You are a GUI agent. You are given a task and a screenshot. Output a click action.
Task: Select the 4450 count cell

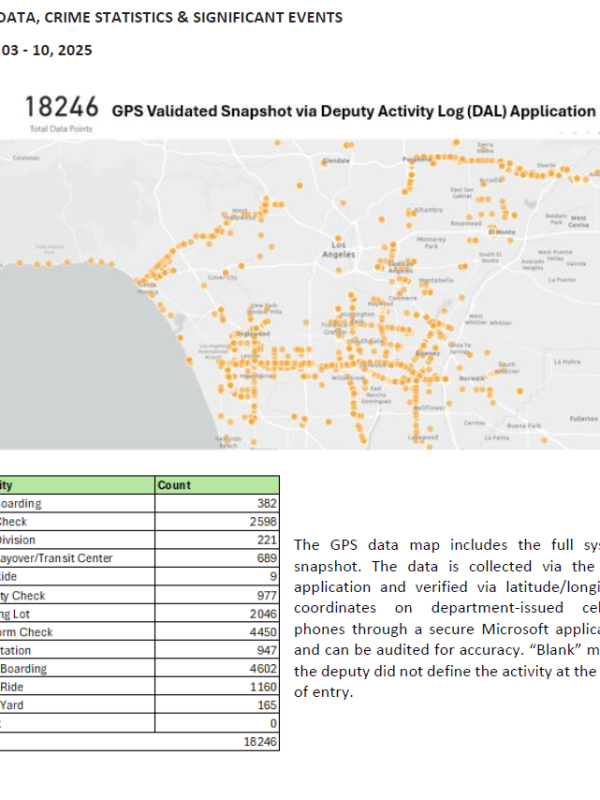[261, 631]
